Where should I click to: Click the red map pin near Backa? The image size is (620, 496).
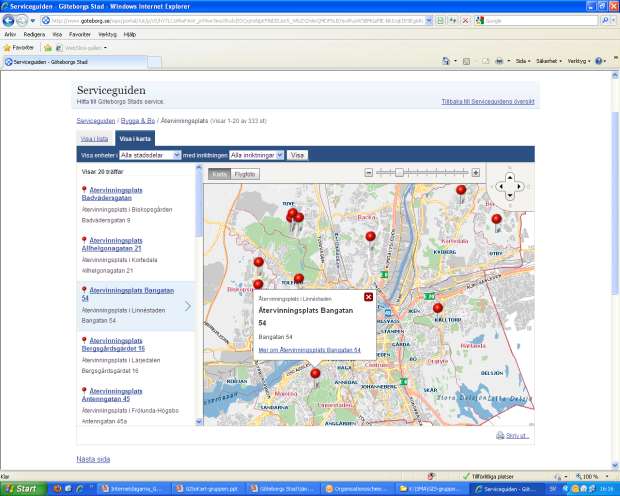click(x=370, y=237)
